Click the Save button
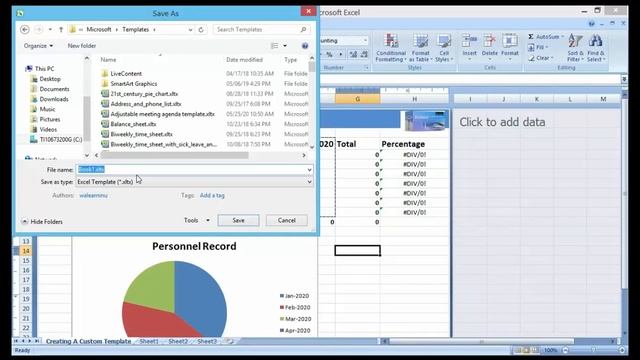Screen dimensions: 640x360 [x=238, y=220]
